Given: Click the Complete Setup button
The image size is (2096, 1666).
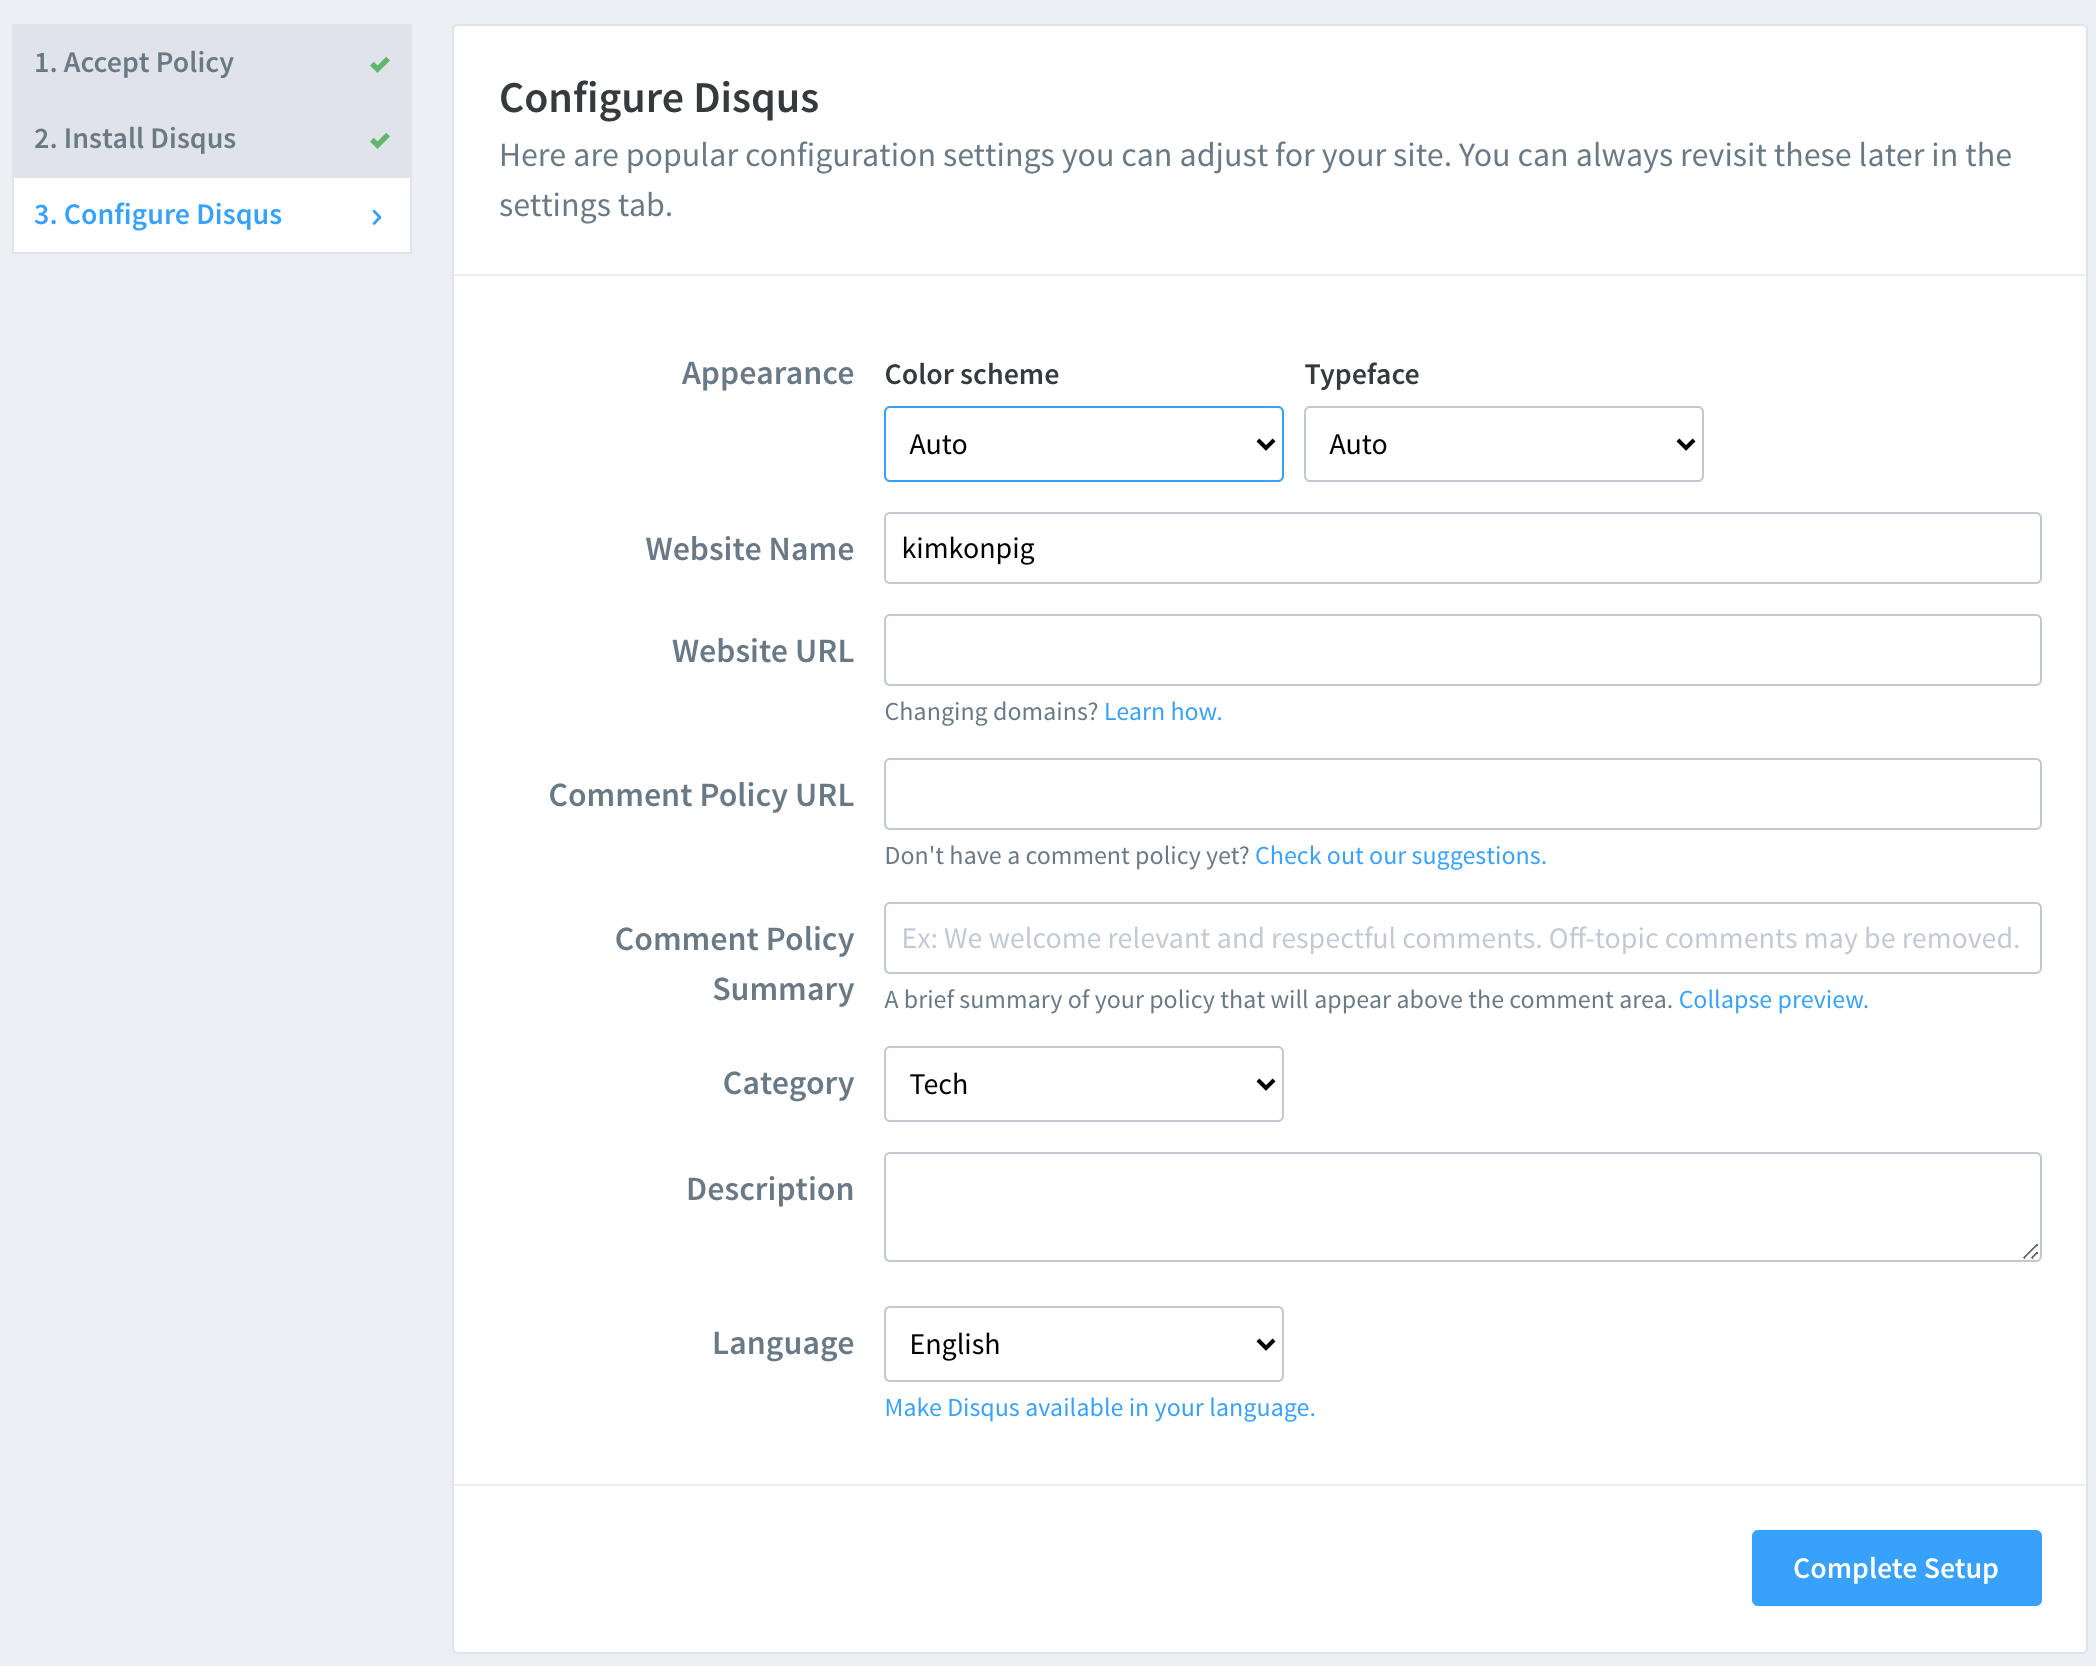Looking at the screenshot, I should [1896, 1568].
